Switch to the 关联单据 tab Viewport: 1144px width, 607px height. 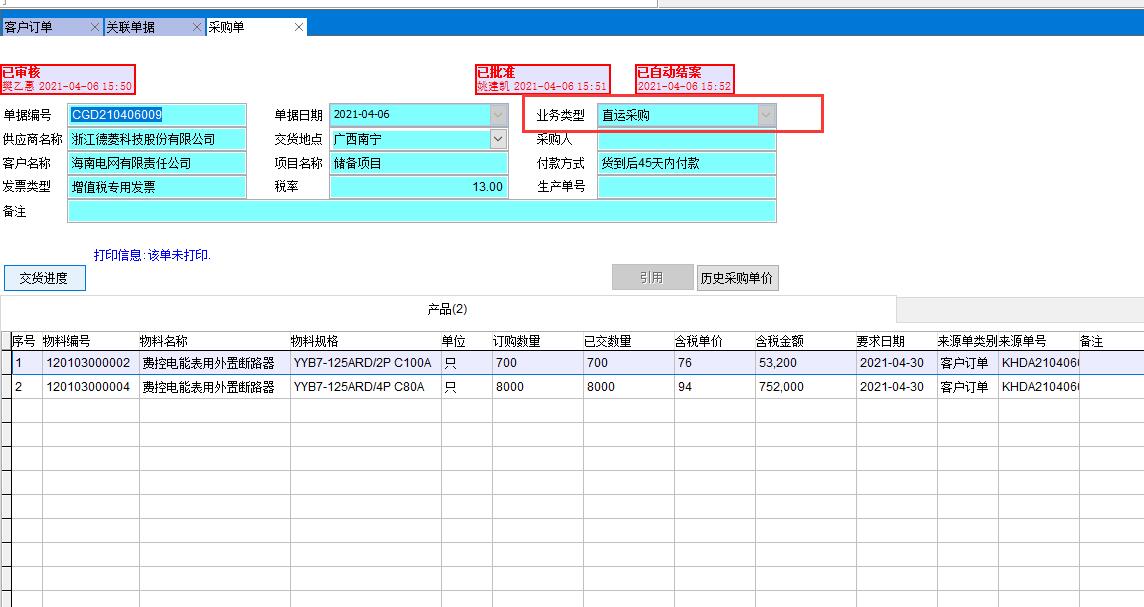pos(140,27)
